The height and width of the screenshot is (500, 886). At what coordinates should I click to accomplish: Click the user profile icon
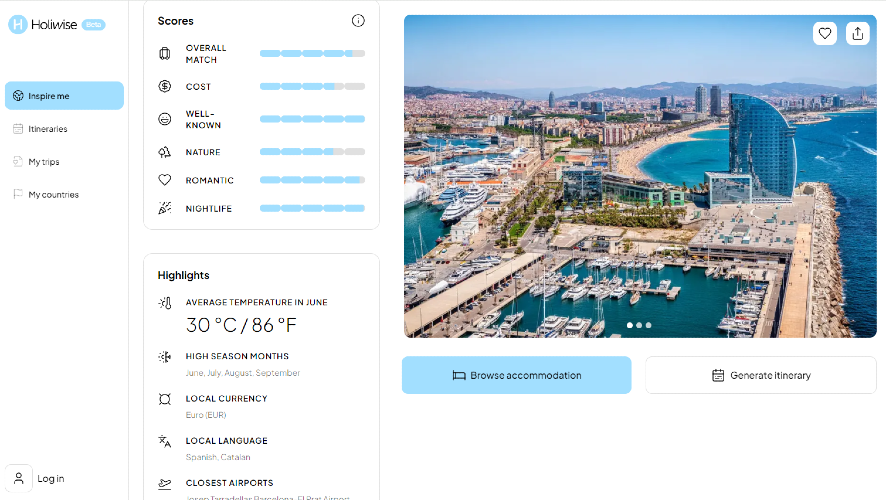pyautogui.click(x=19, y=479)
